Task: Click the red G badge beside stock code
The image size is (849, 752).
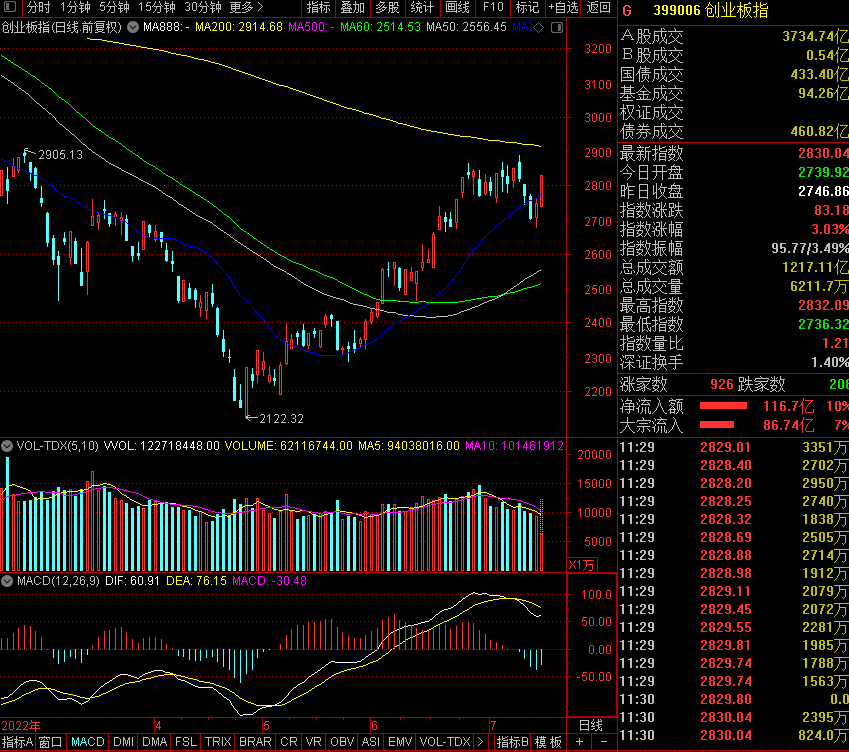Action: coord(627,11)
